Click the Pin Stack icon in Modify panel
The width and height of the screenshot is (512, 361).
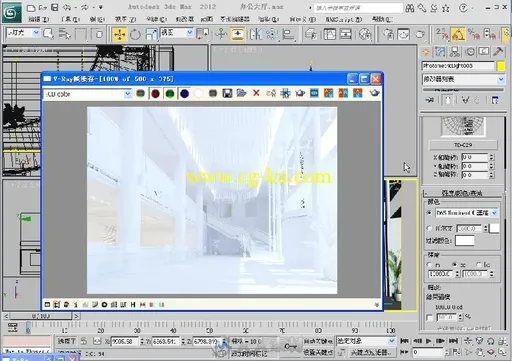[430, 100]
